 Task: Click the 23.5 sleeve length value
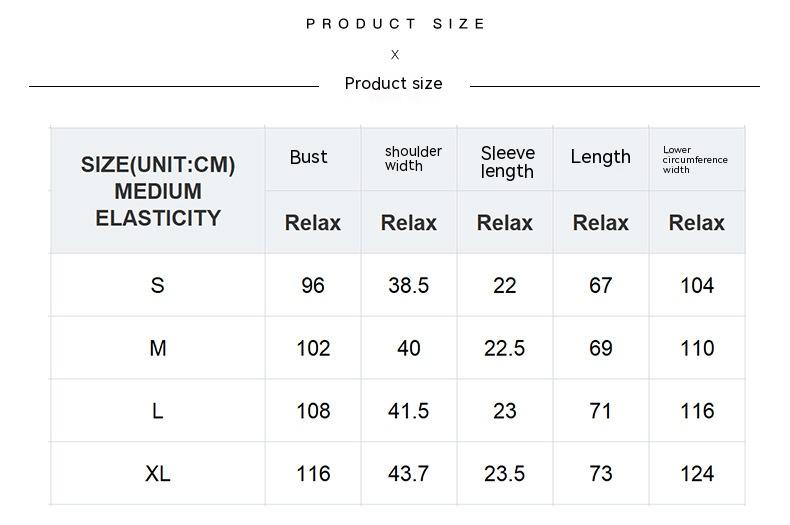504,474
